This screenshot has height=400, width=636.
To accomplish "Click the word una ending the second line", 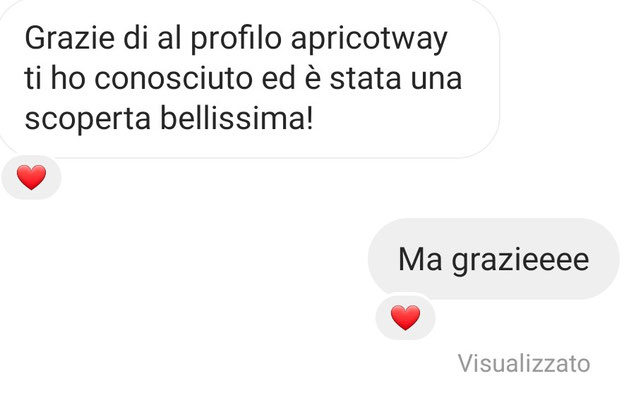I will point(436,81).
